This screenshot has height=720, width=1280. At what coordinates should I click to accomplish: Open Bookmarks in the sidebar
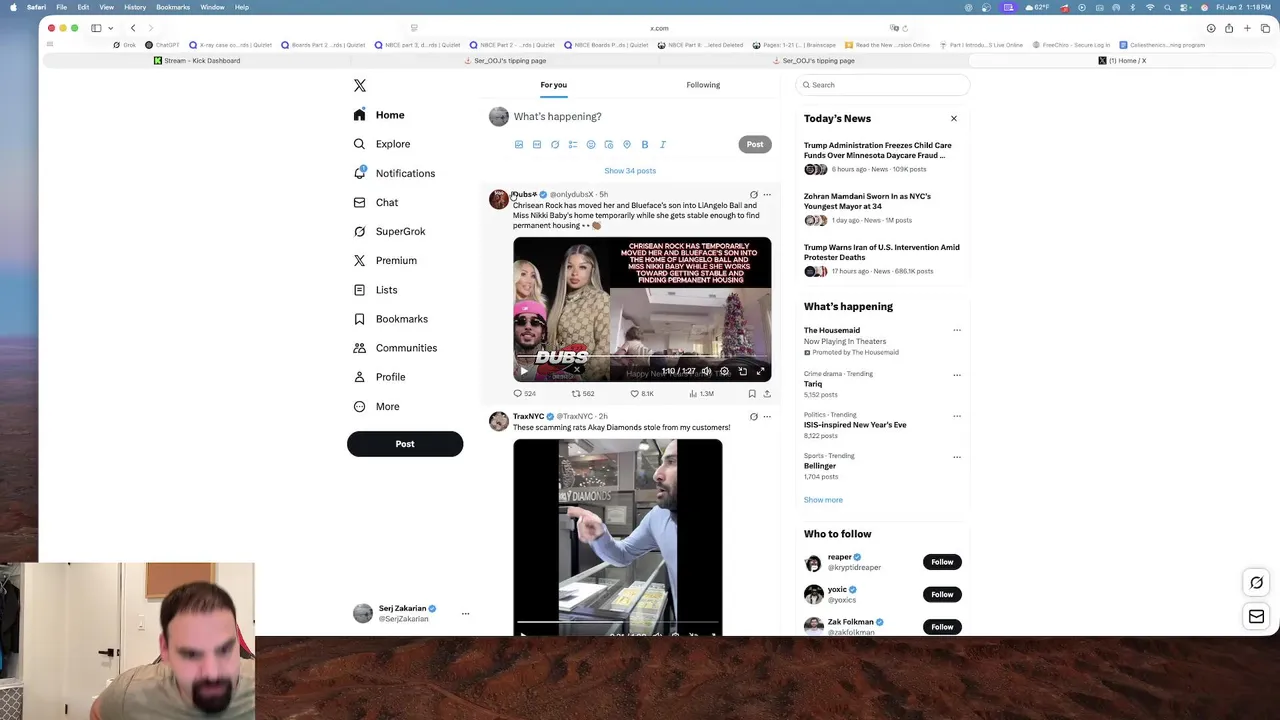pos(391,319)
